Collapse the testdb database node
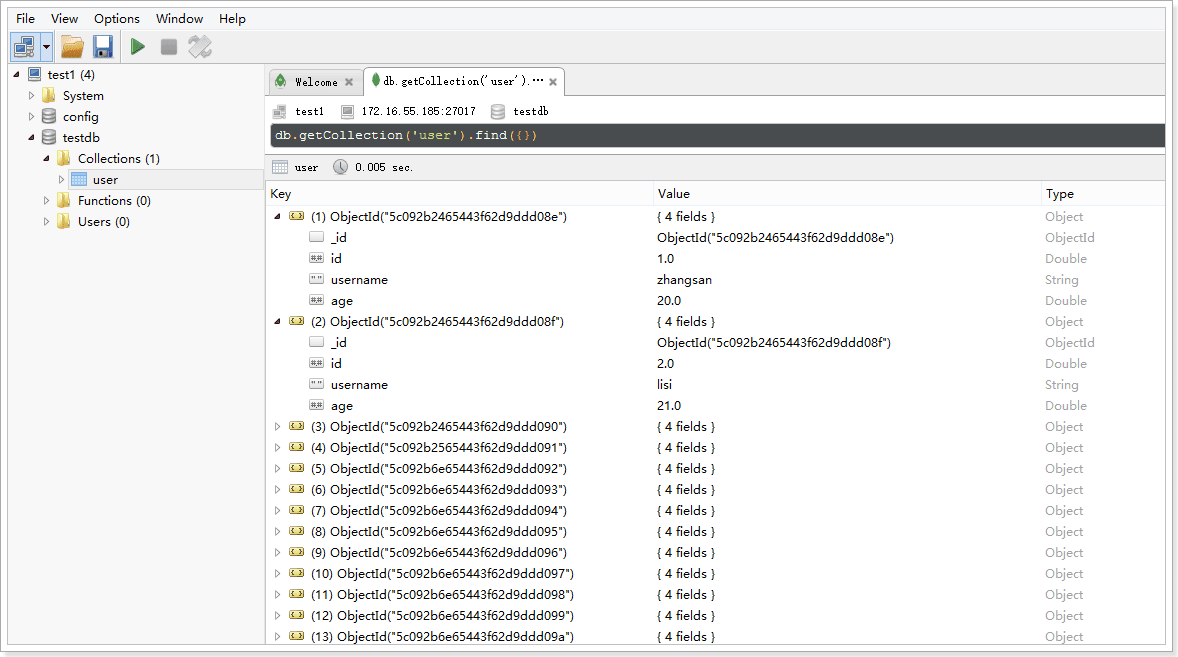The height and width of the screenshot is (657, 1178). [32, 138]
